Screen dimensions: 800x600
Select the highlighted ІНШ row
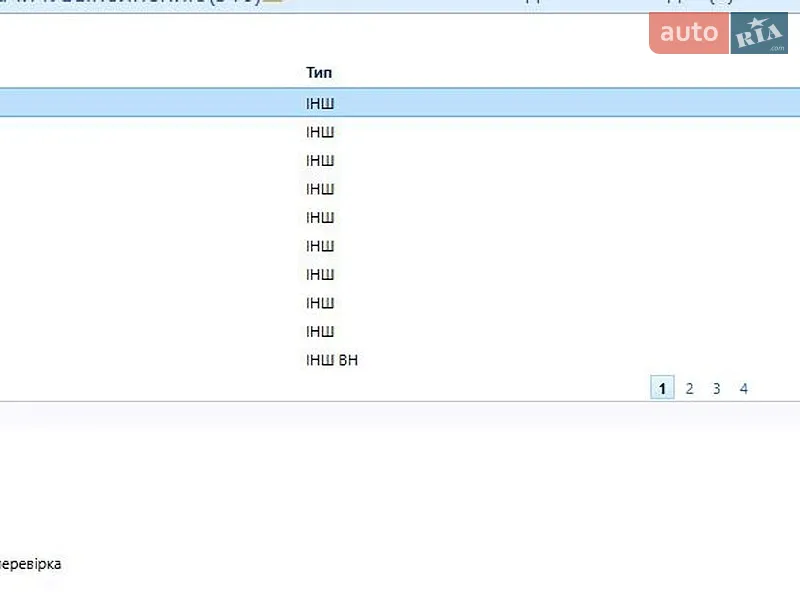pyautogui.click(x=400, y=103)
